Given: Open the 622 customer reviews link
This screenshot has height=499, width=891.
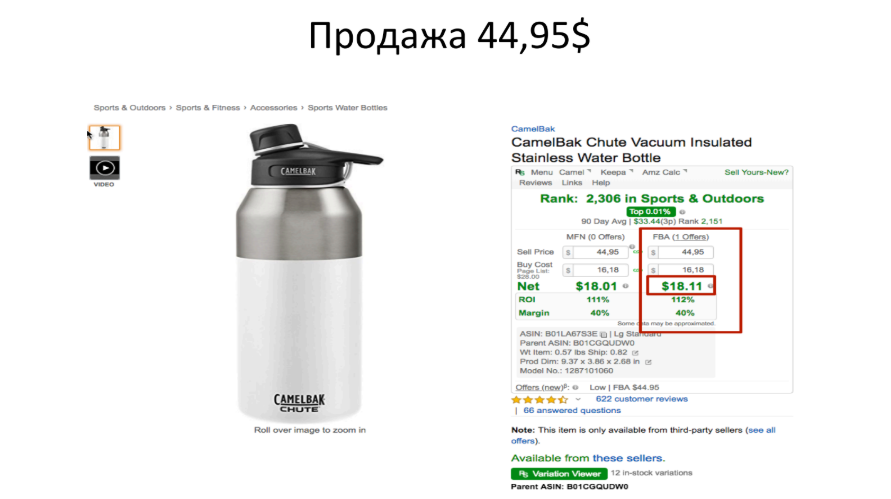Looking at the screenshot, I should pyautogui.click(x=642, y=399).
